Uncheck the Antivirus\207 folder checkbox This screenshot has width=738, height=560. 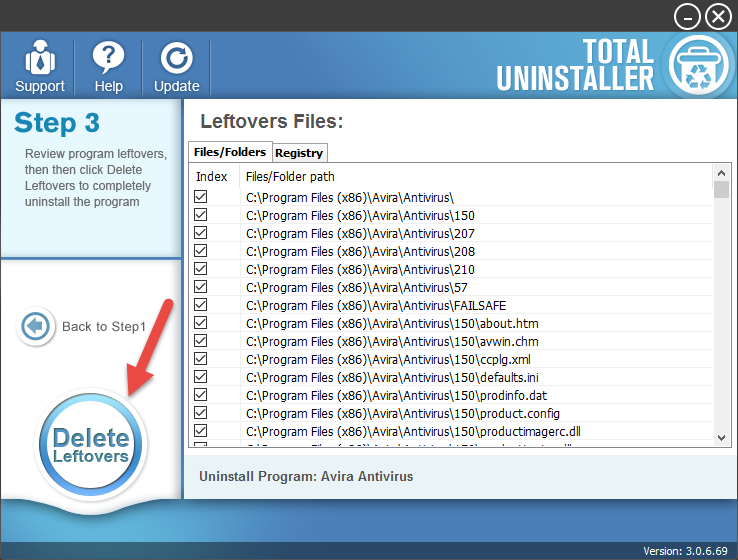coord(201,232)
